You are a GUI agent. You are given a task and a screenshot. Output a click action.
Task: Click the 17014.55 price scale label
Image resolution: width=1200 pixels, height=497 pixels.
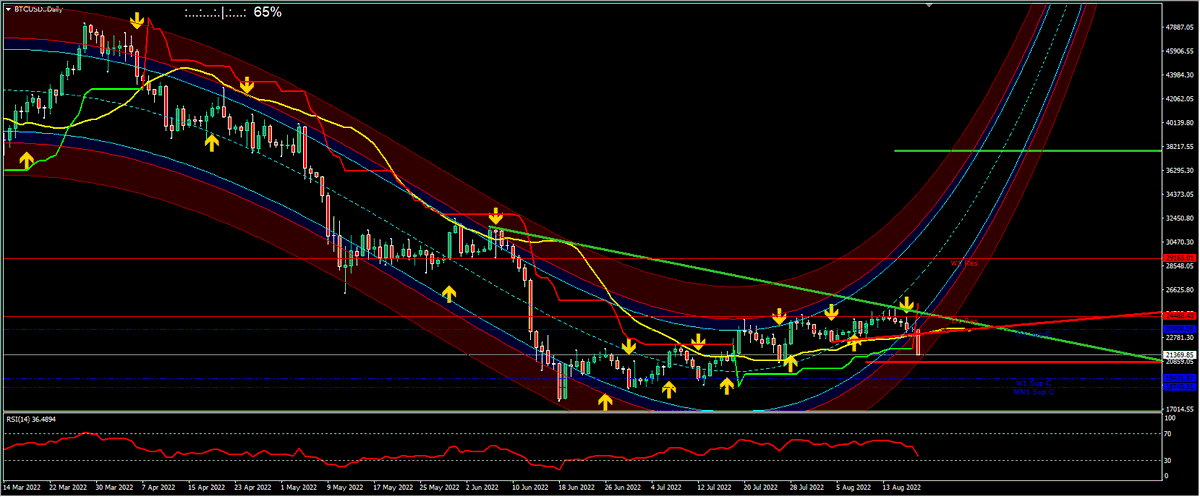click(x=1180, y=410)
